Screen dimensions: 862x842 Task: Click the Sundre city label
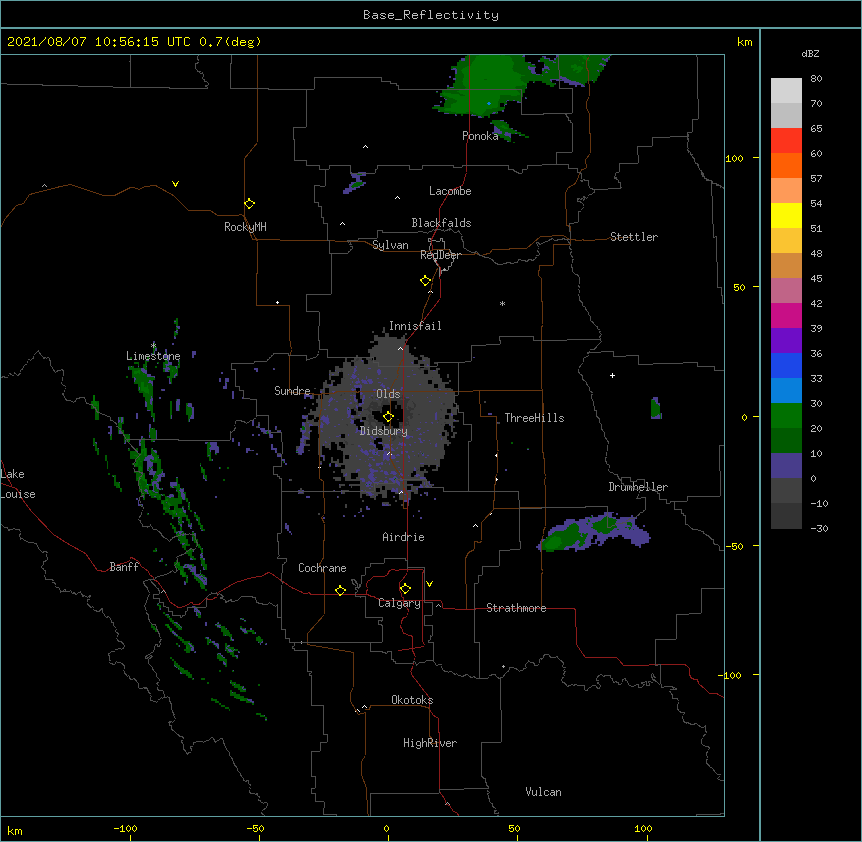[x=292, y=391]
